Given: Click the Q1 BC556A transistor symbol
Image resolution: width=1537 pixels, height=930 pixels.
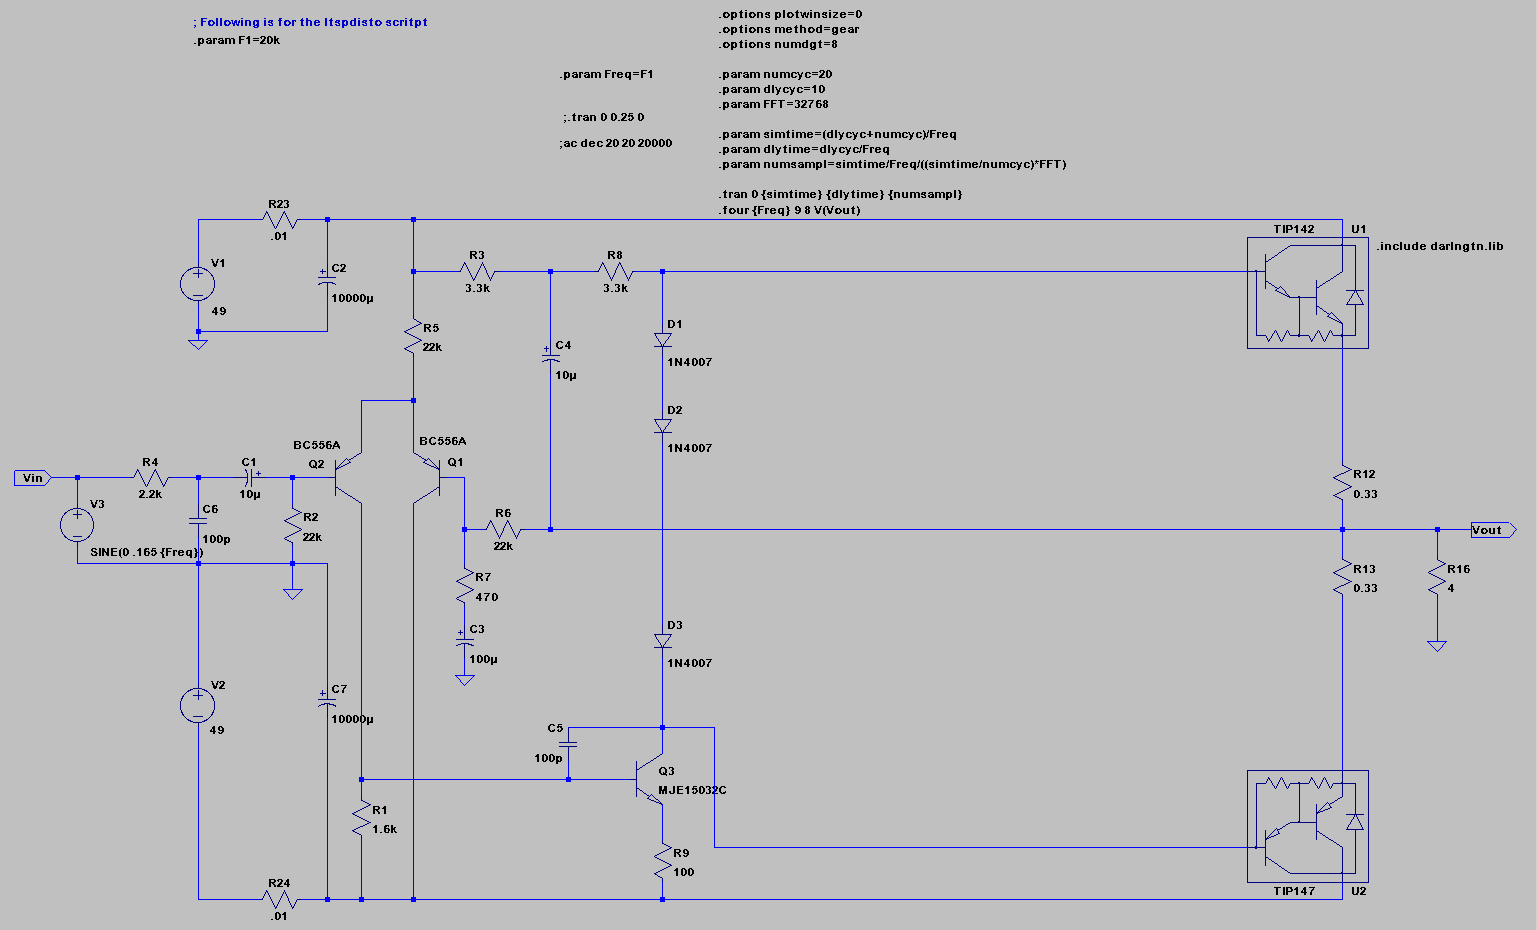Looking at the screenshot, I should (428, 478).
